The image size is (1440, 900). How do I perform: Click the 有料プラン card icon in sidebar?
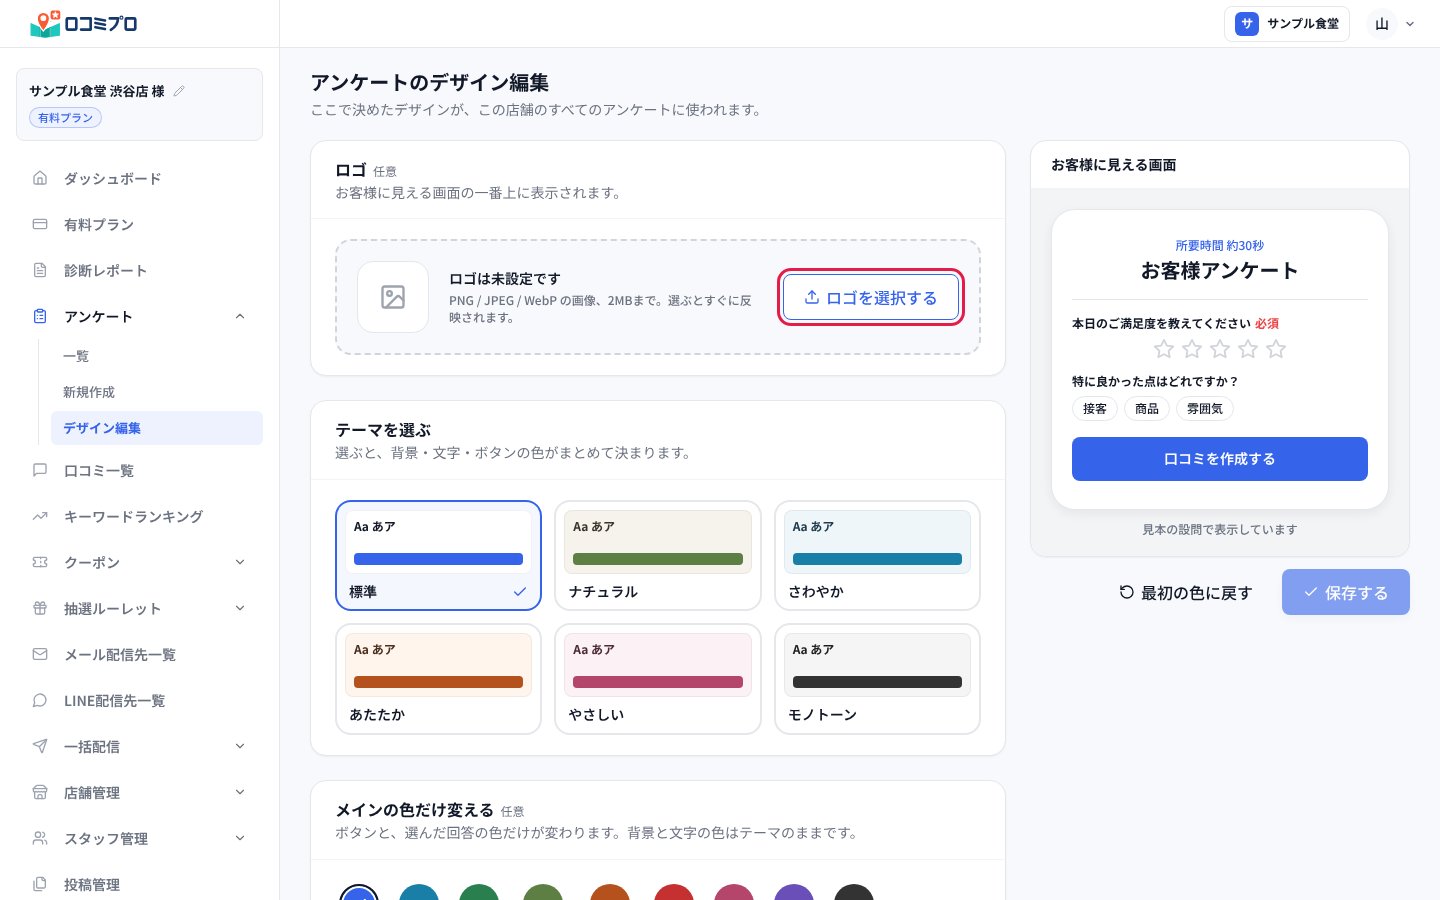point(40,224)
